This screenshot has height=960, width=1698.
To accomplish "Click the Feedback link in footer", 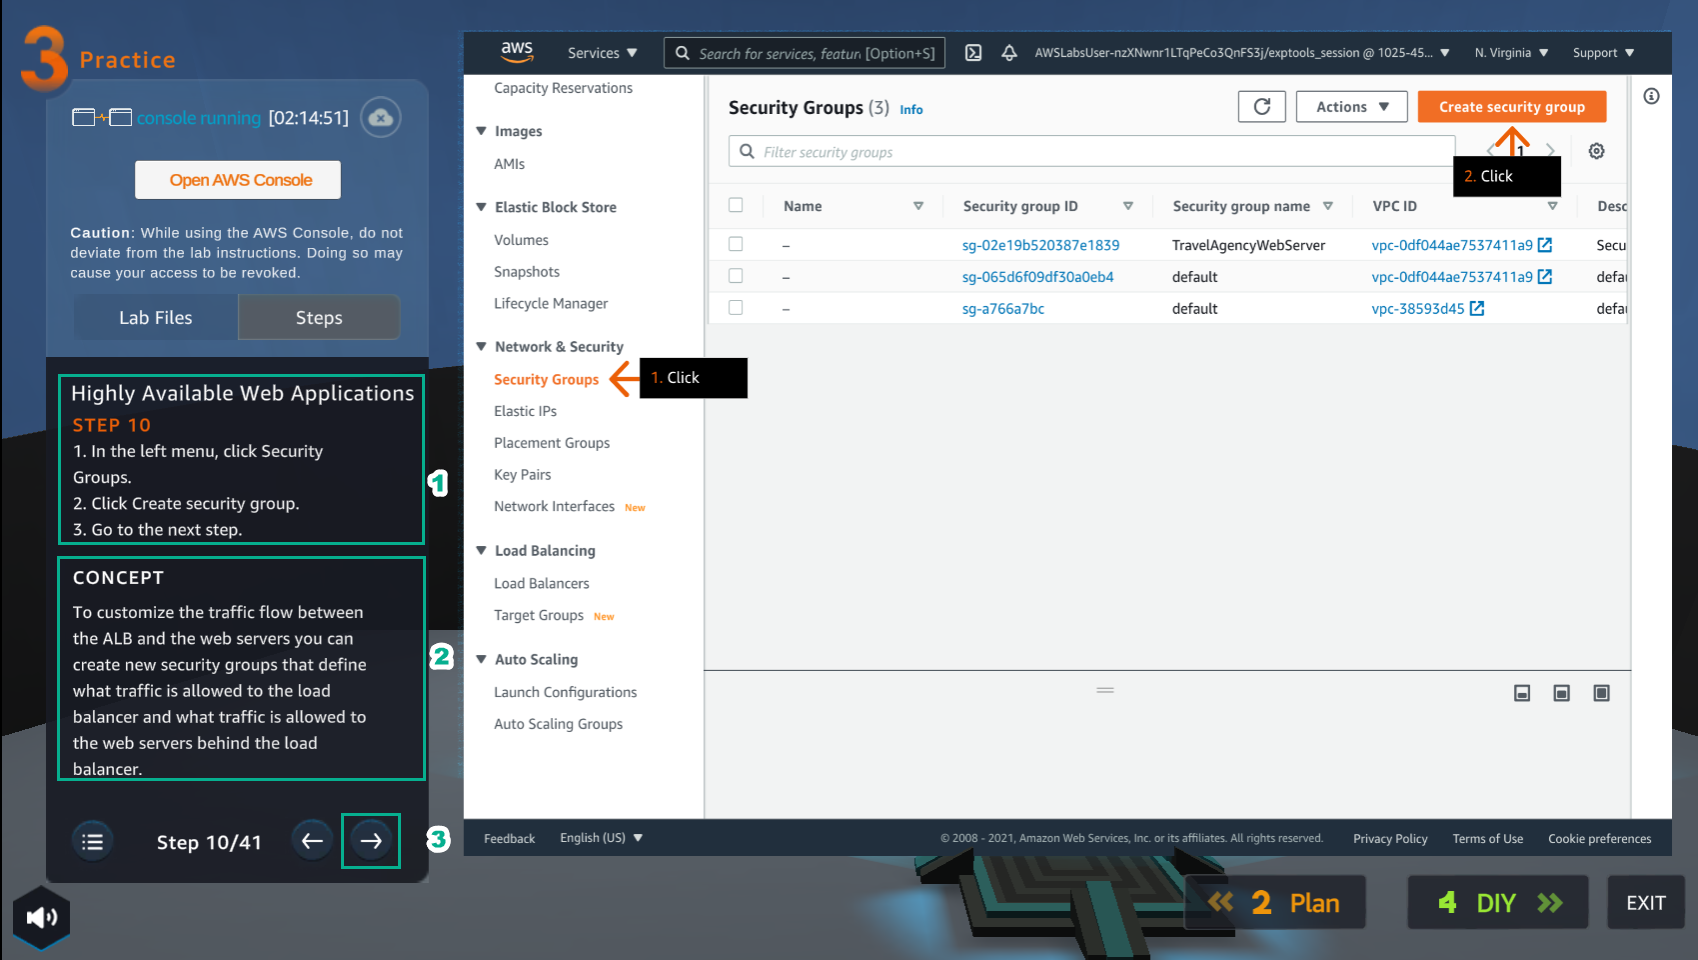I will tap(509, 839).
